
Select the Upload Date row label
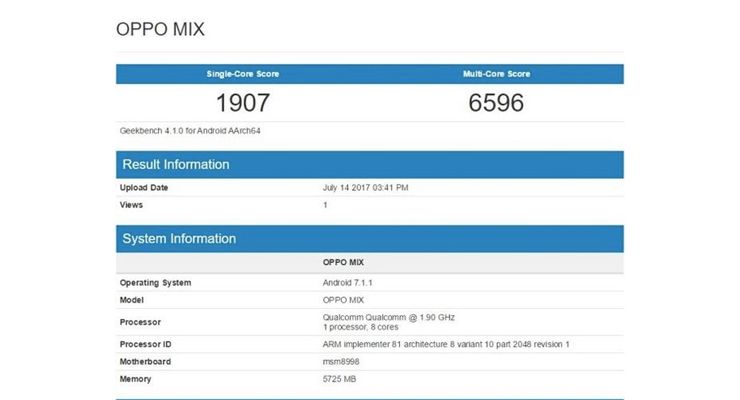[144, 187]
